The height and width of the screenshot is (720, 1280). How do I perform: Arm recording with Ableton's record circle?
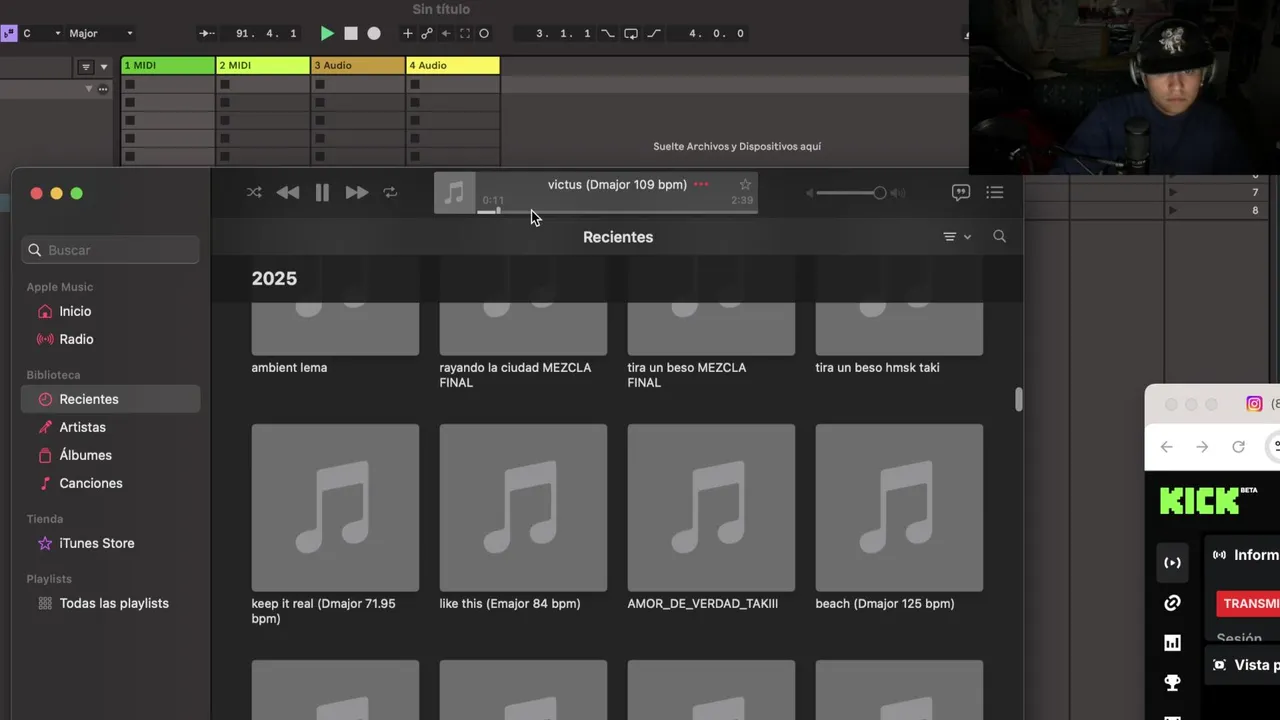pyautogui.click(x=374, y=33)
